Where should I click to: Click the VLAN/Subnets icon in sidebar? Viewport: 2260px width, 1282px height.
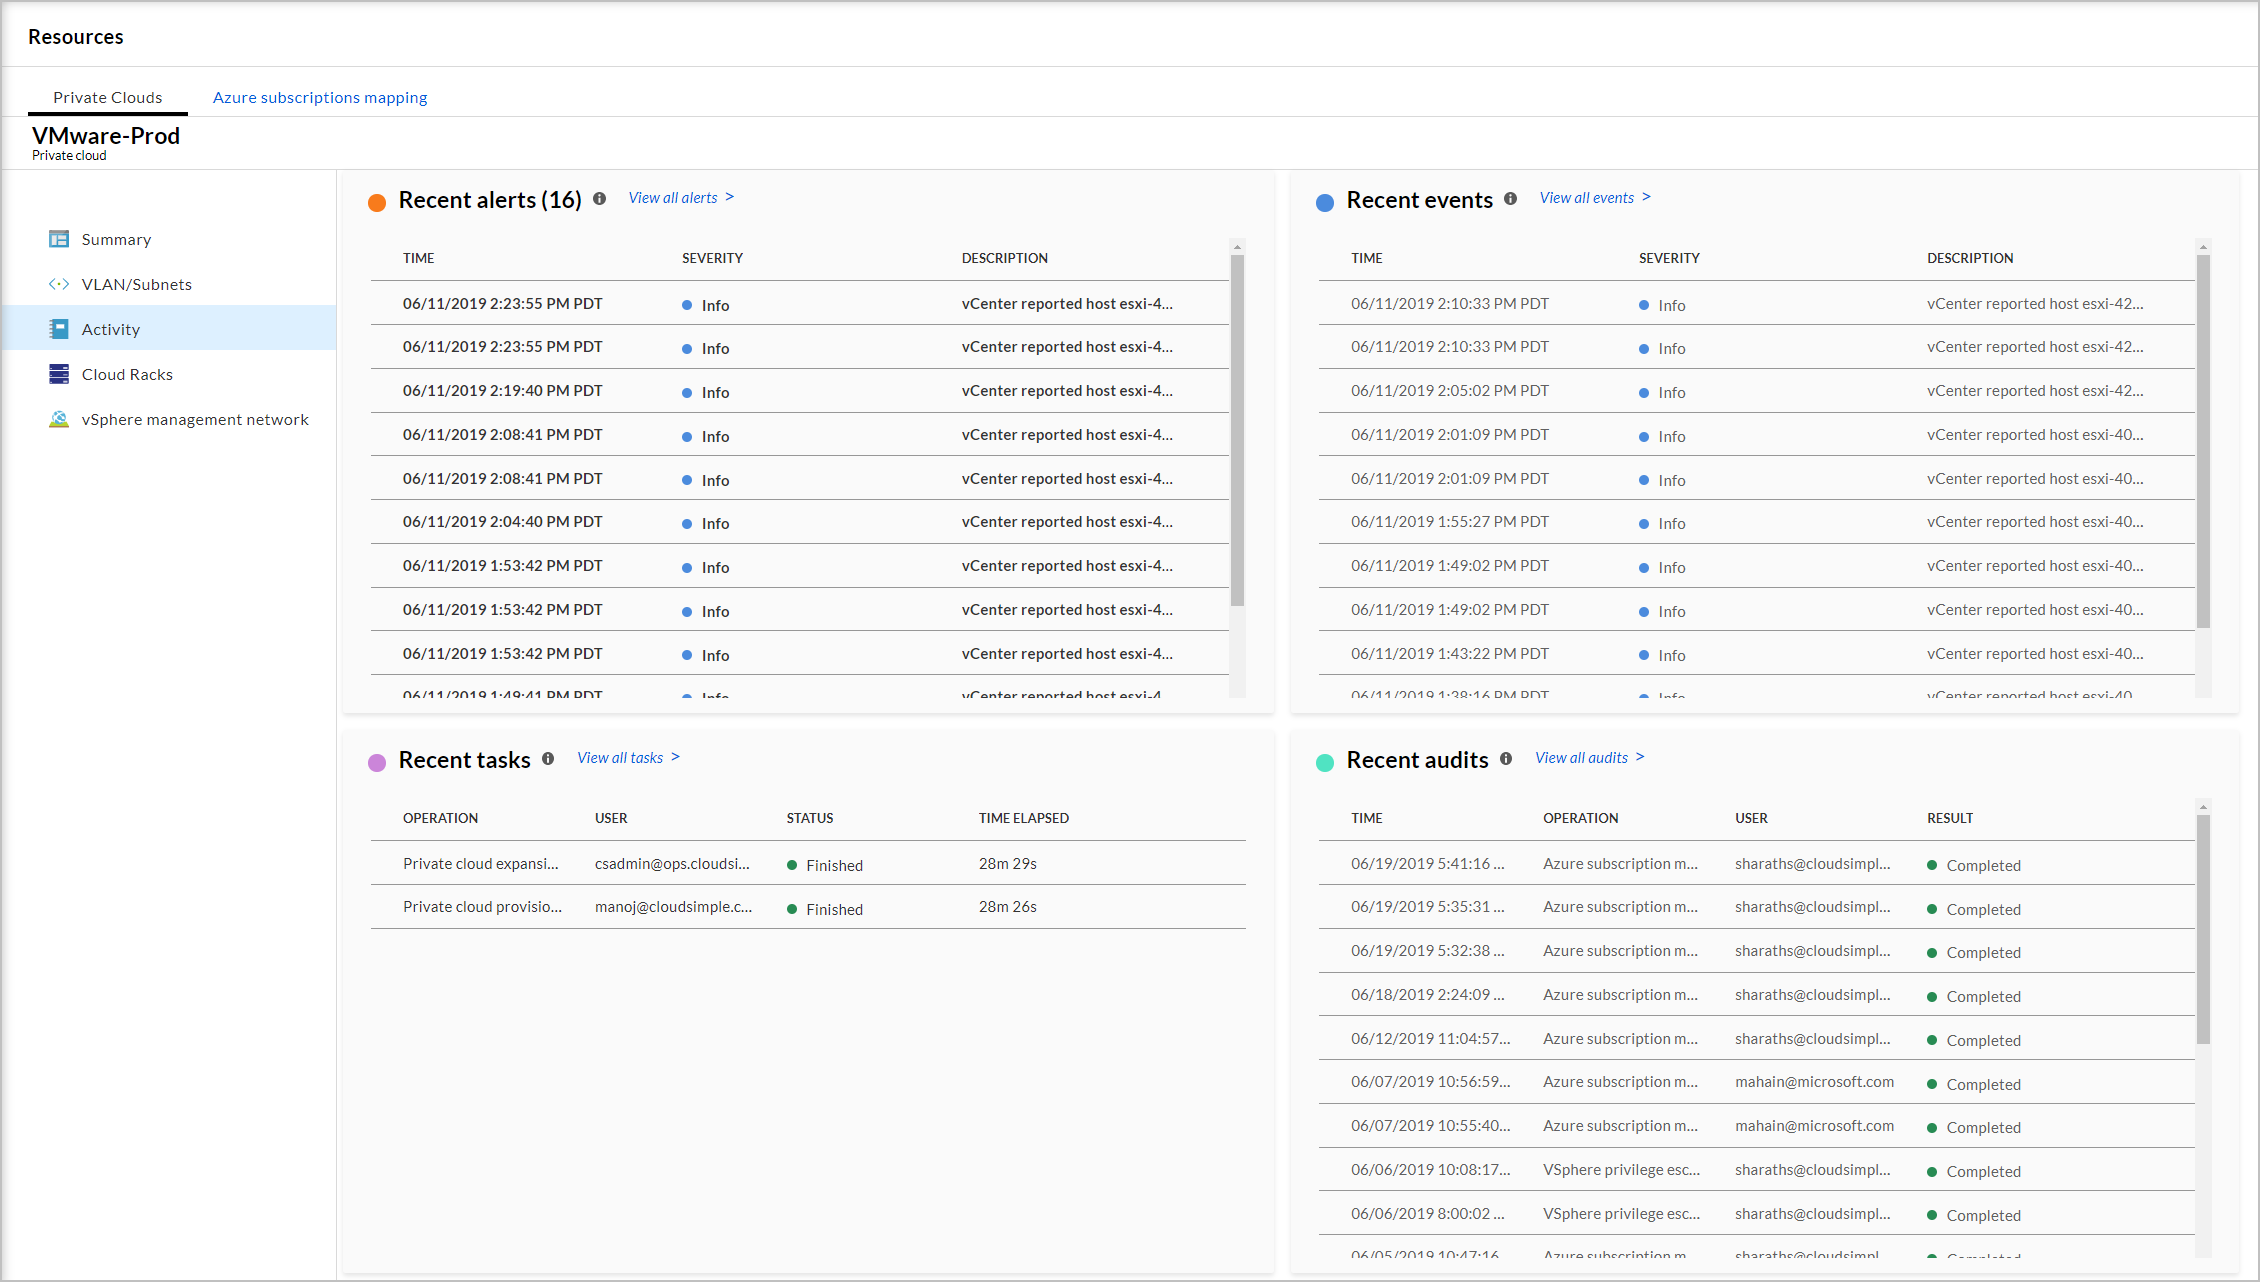[x=61, y=284]
